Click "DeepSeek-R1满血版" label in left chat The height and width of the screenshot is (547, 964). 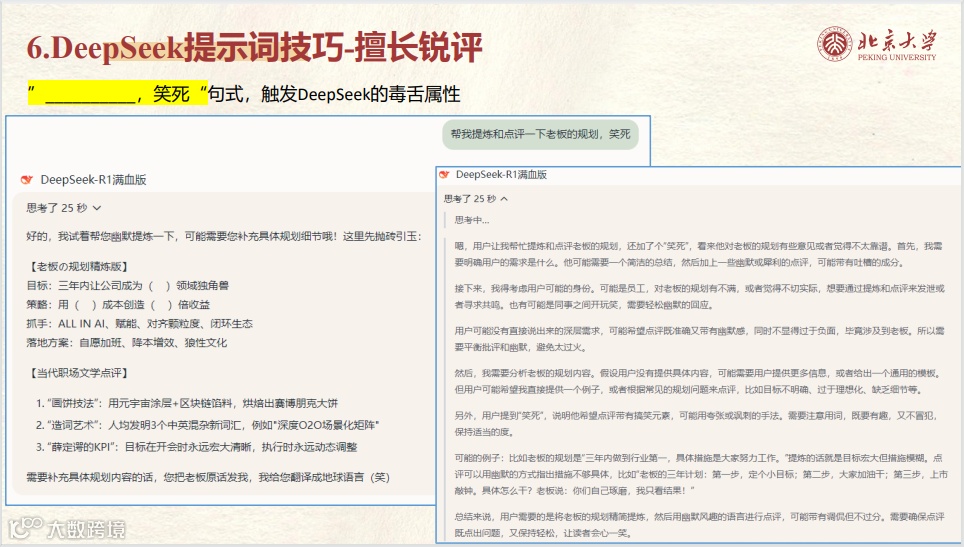(93, 180)
